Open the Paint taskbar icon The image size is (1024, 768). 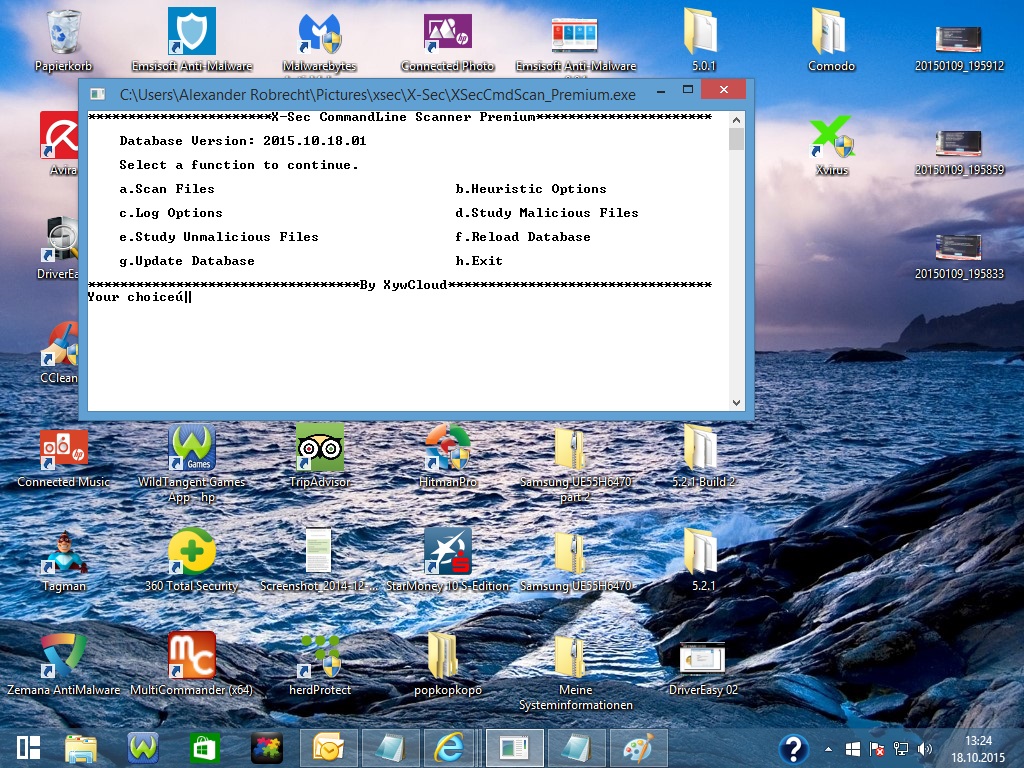coord(637,748)
